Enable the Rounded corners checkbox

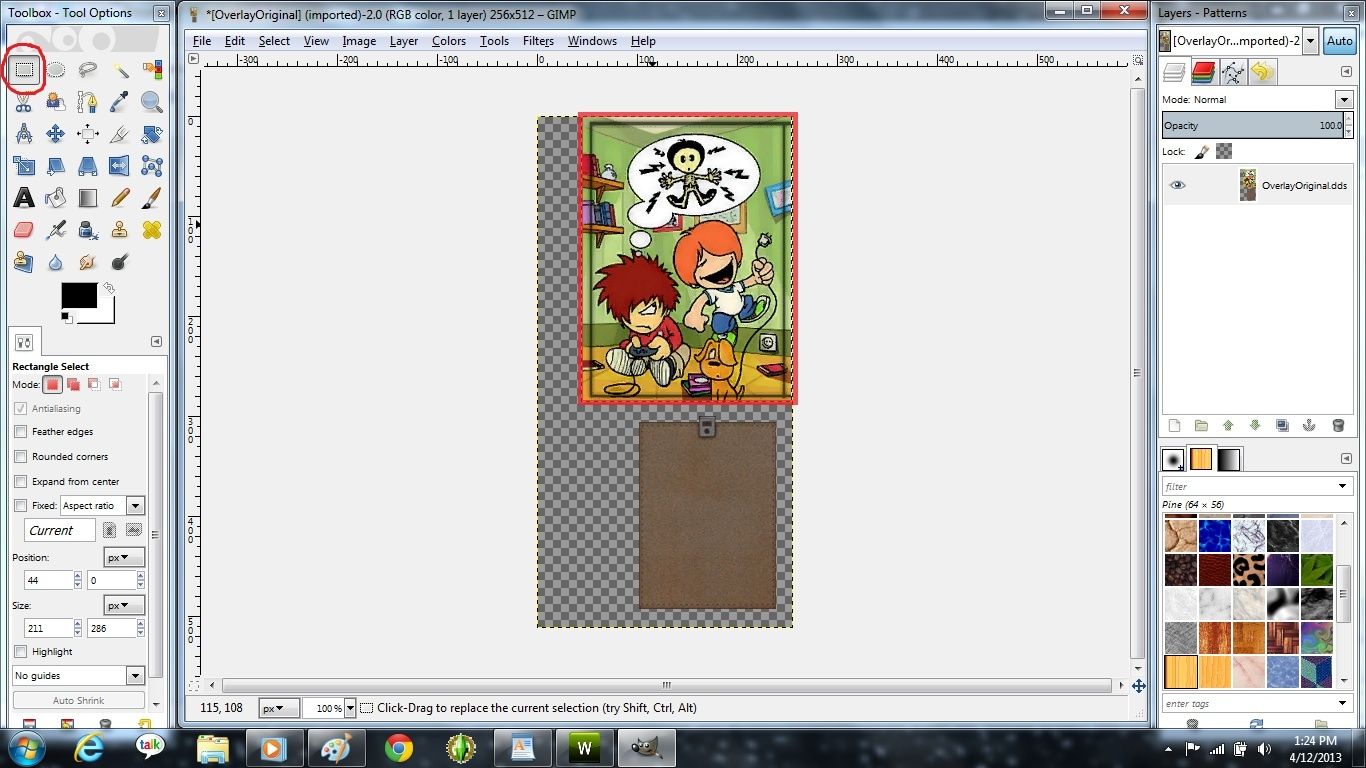(21, 456)
